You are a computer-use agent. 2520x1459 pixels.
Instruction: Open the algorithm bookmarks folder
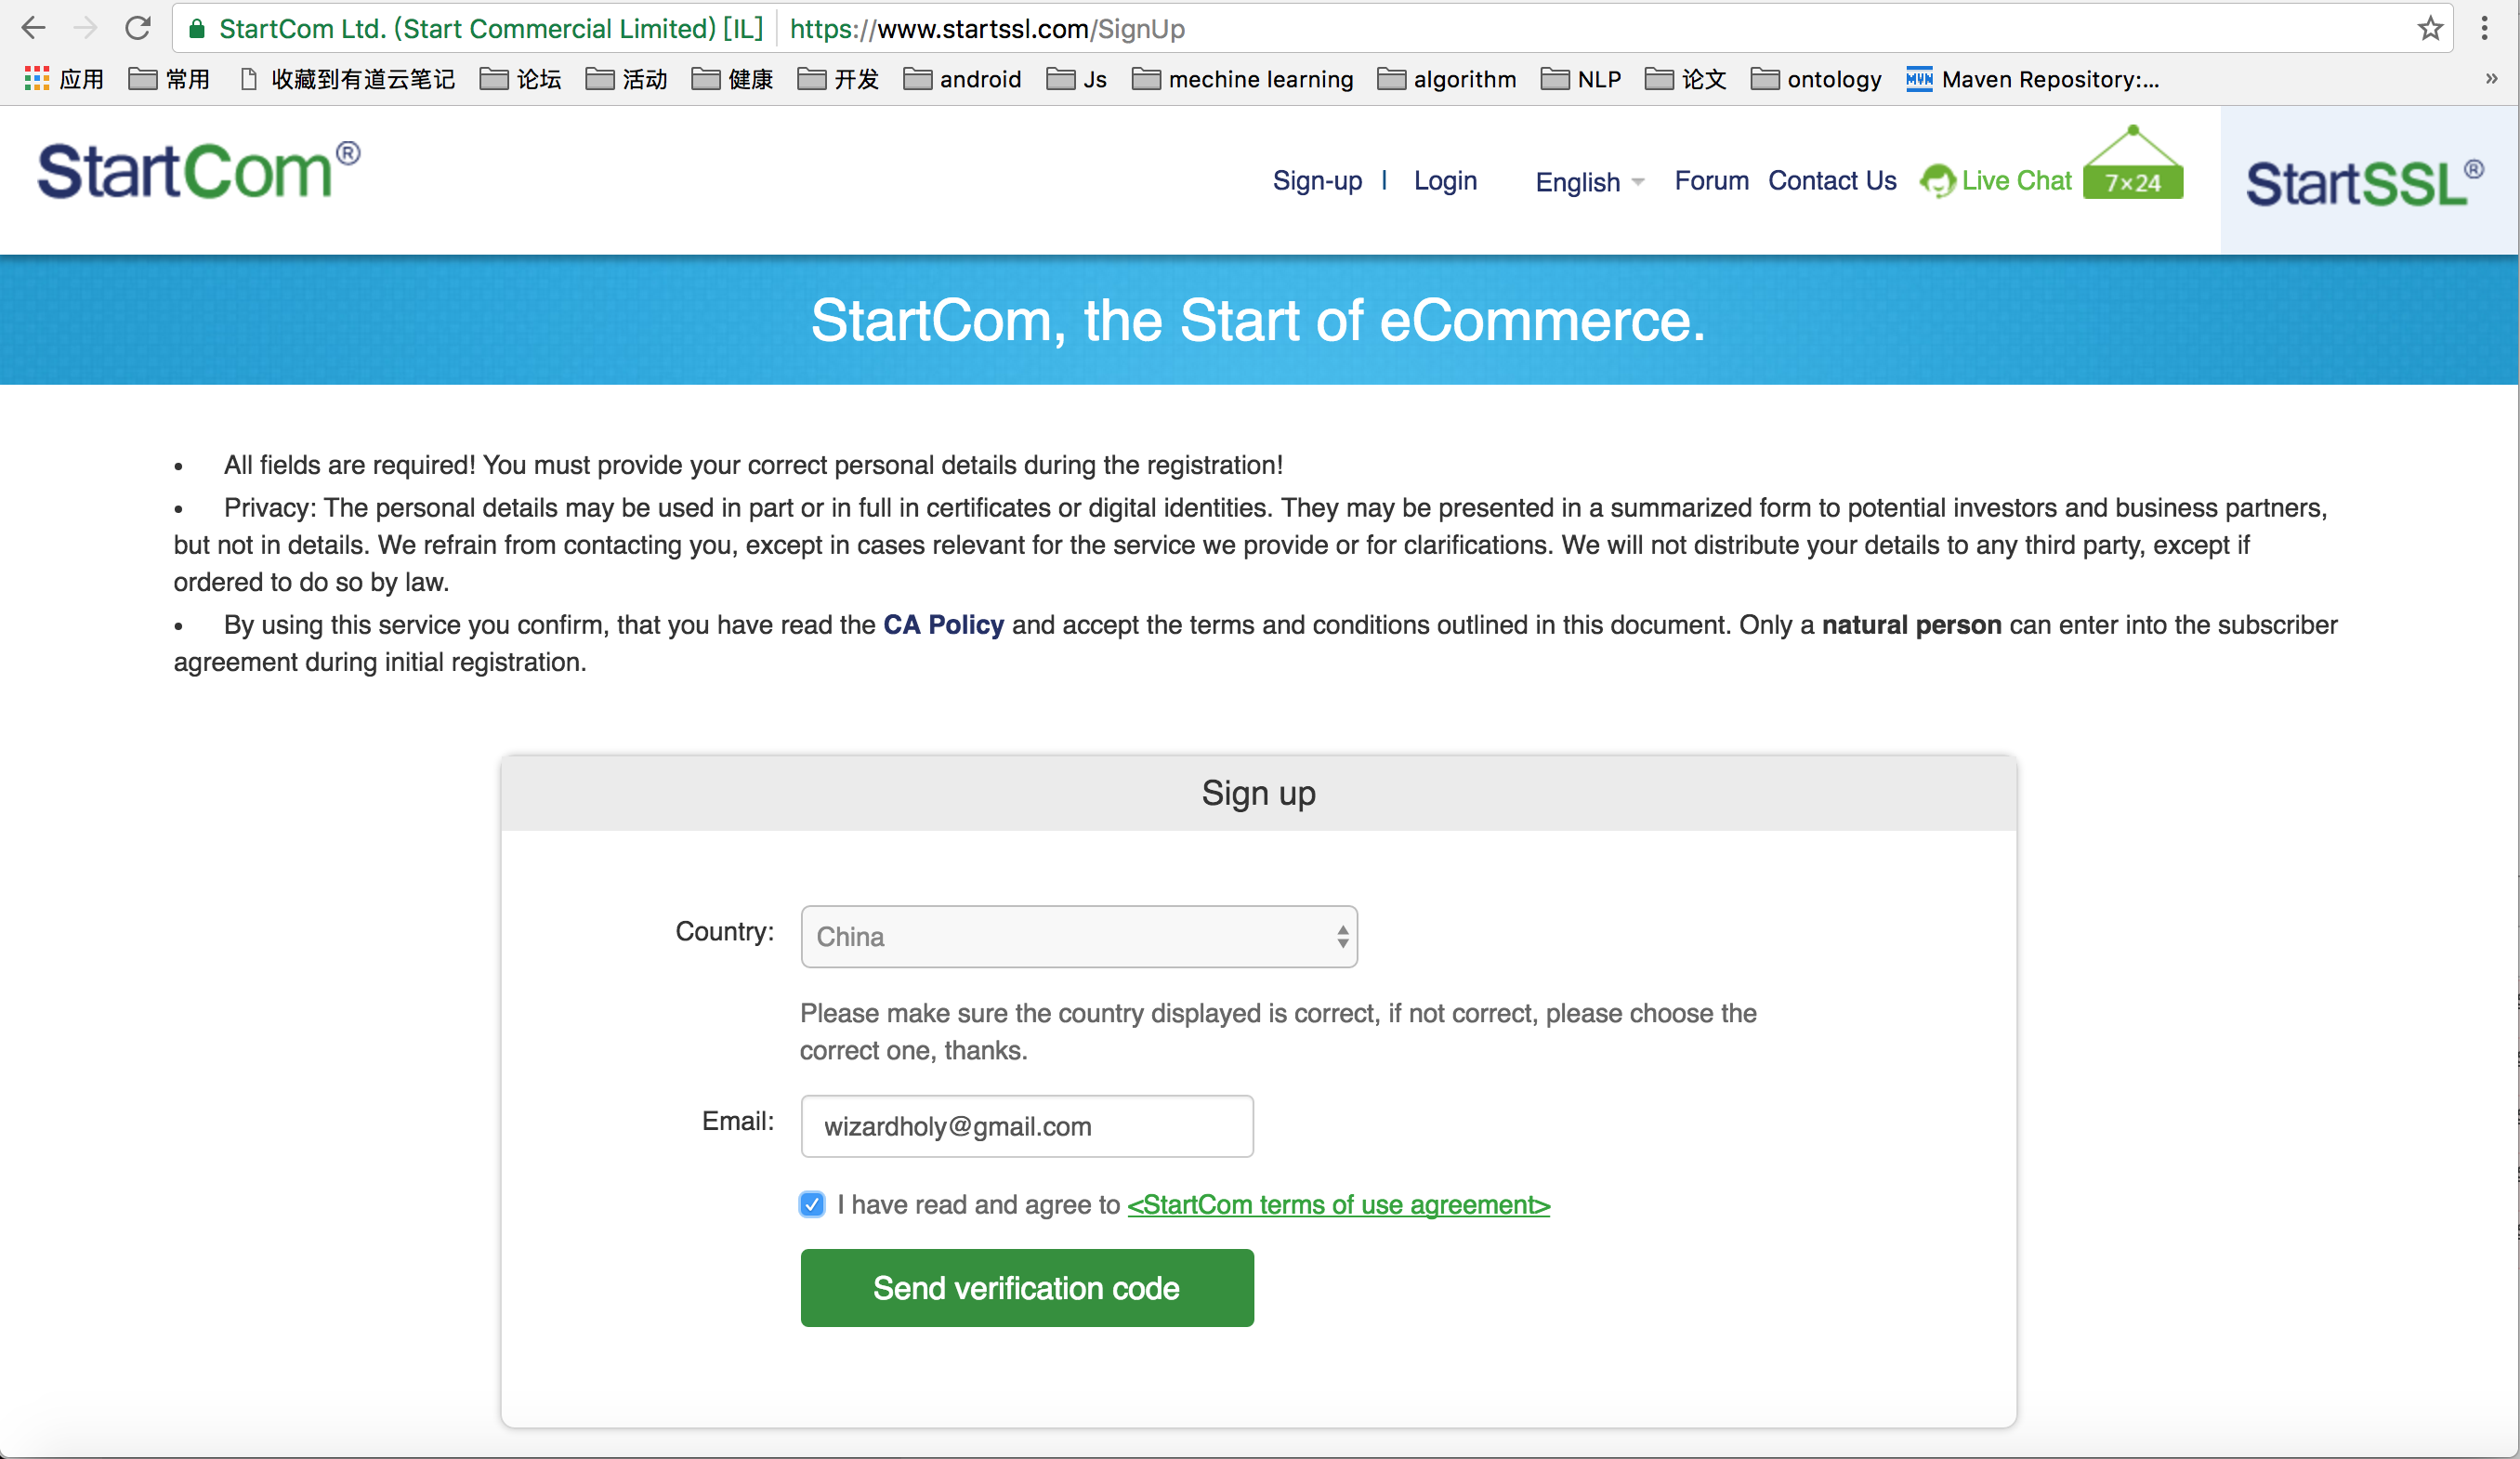pyautogui.click(x=1446, y=79)
